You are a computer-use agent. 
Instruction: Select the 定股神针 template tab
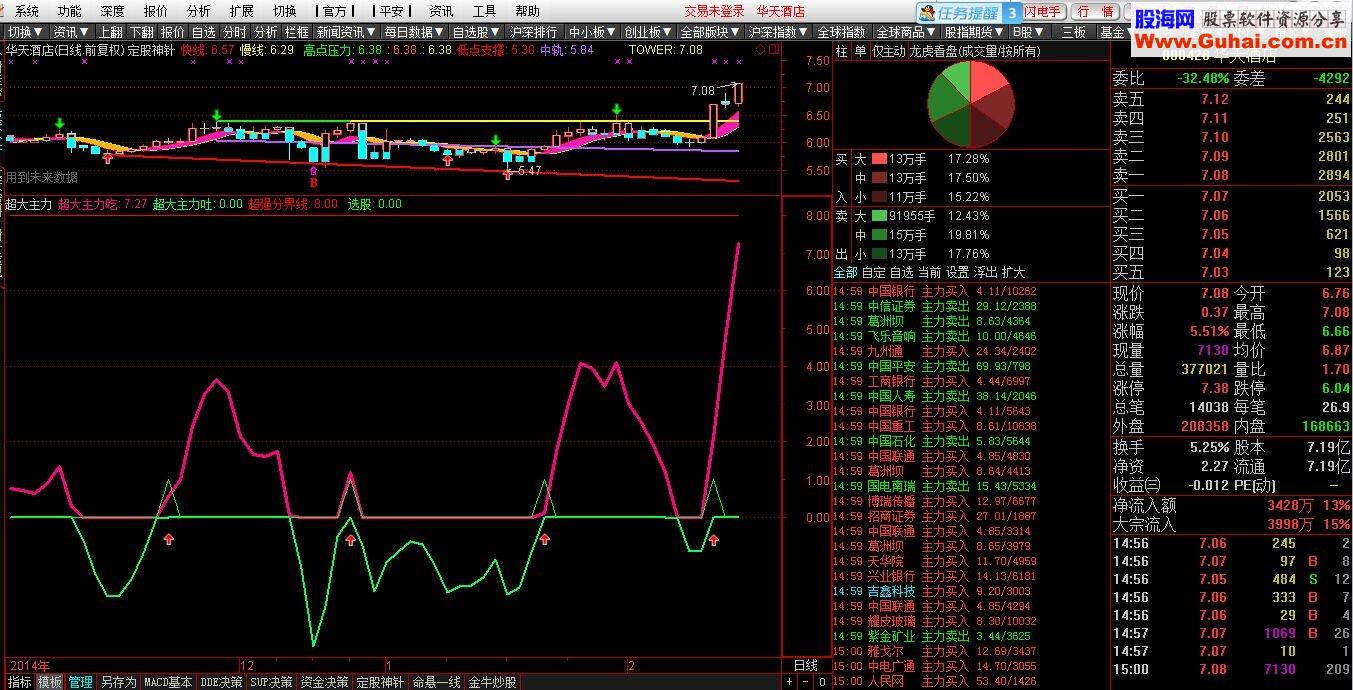[380, 682]
